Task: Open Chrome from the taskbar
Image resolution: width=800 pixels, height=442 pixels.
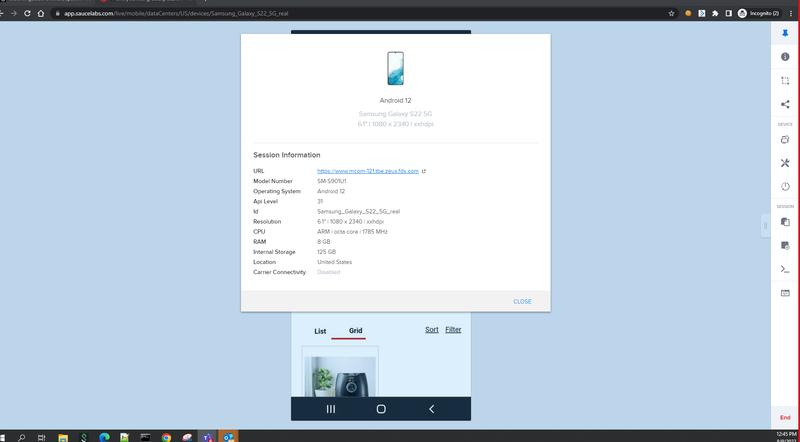Action: click(x=166, y=437)
